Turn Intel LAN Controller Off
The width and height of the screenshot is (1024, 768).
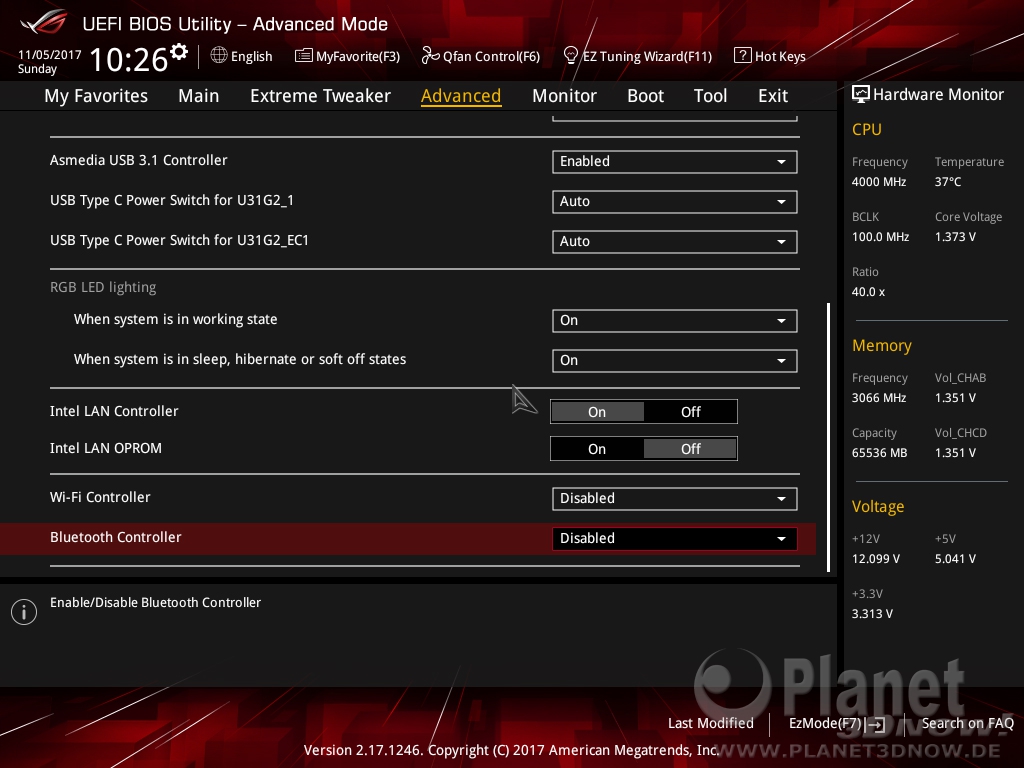pos(690,412)
